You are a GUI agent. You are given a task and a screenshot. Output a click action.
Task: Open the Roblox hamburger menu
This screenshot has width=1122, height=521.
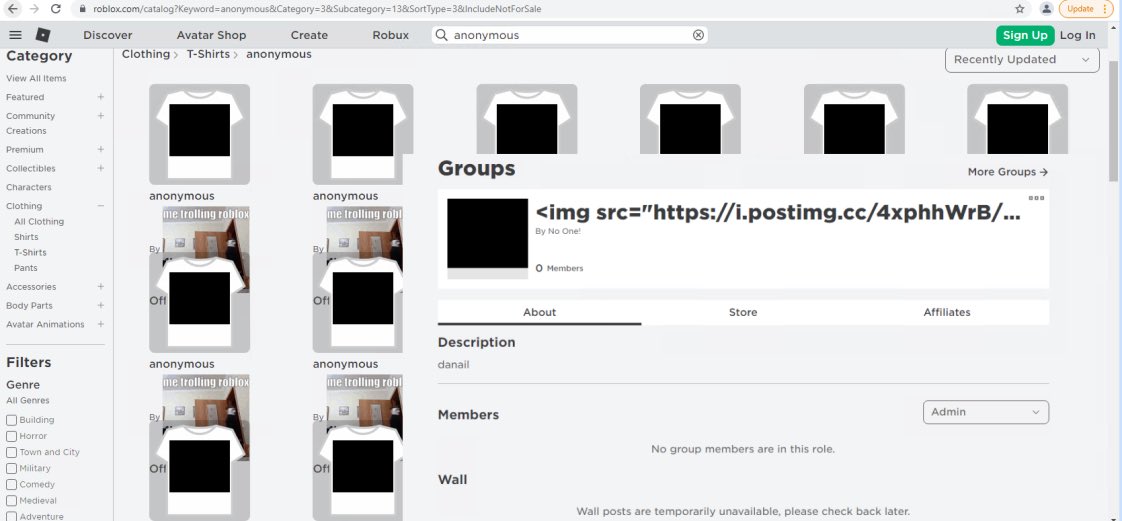click(x=15, y=35)
